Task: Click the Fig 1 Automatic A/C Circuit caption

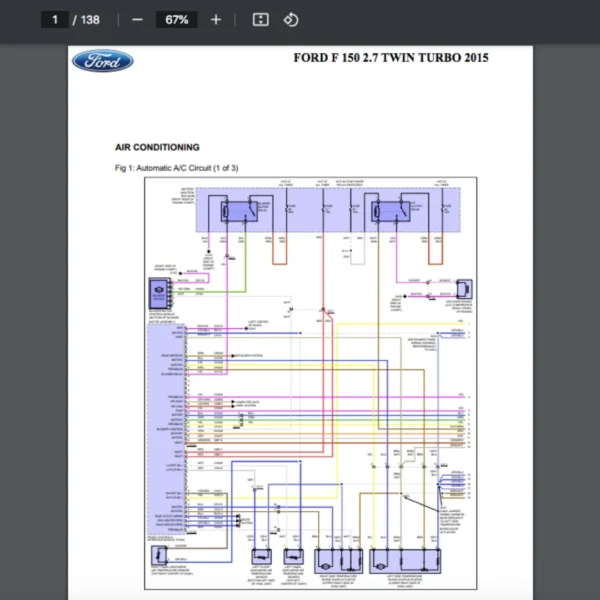Action: point(177,167)
